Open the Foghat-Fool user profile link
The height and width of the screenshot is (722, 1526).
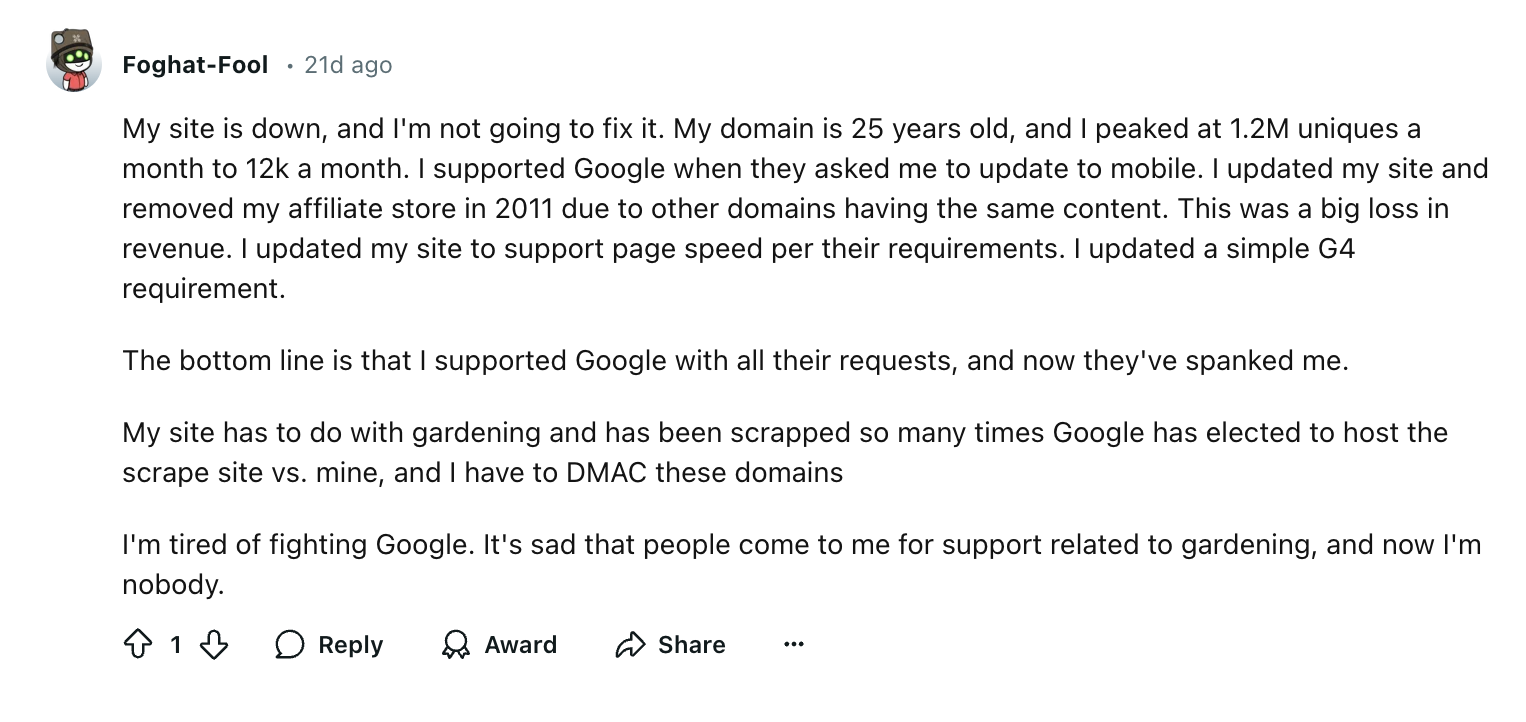point(195,65)
